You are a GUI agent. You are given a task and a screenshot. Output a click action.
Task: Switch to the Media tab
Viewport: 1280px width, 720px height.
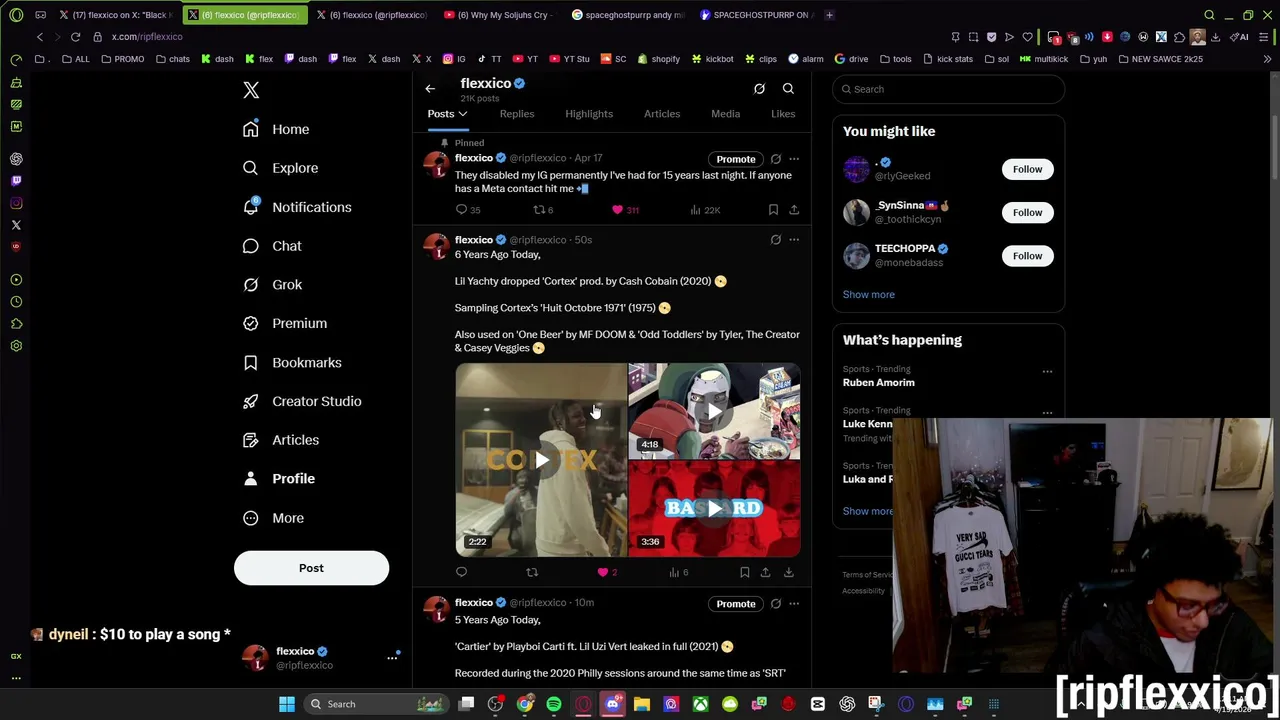[x=725, y=114]
